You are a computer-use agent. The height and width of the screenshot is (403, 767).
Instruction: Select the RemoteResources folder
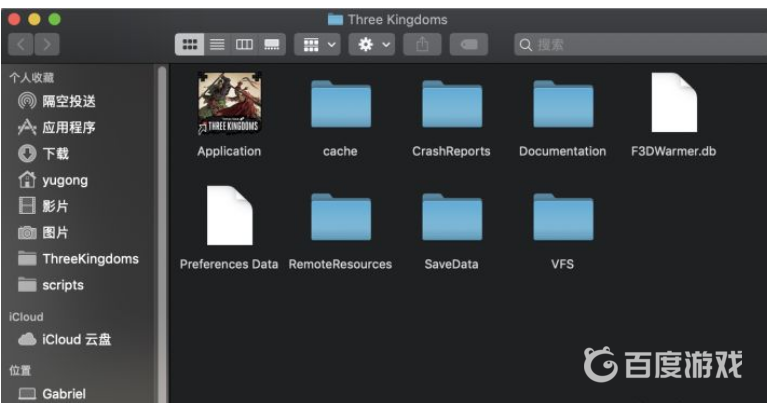coord(340,217)
